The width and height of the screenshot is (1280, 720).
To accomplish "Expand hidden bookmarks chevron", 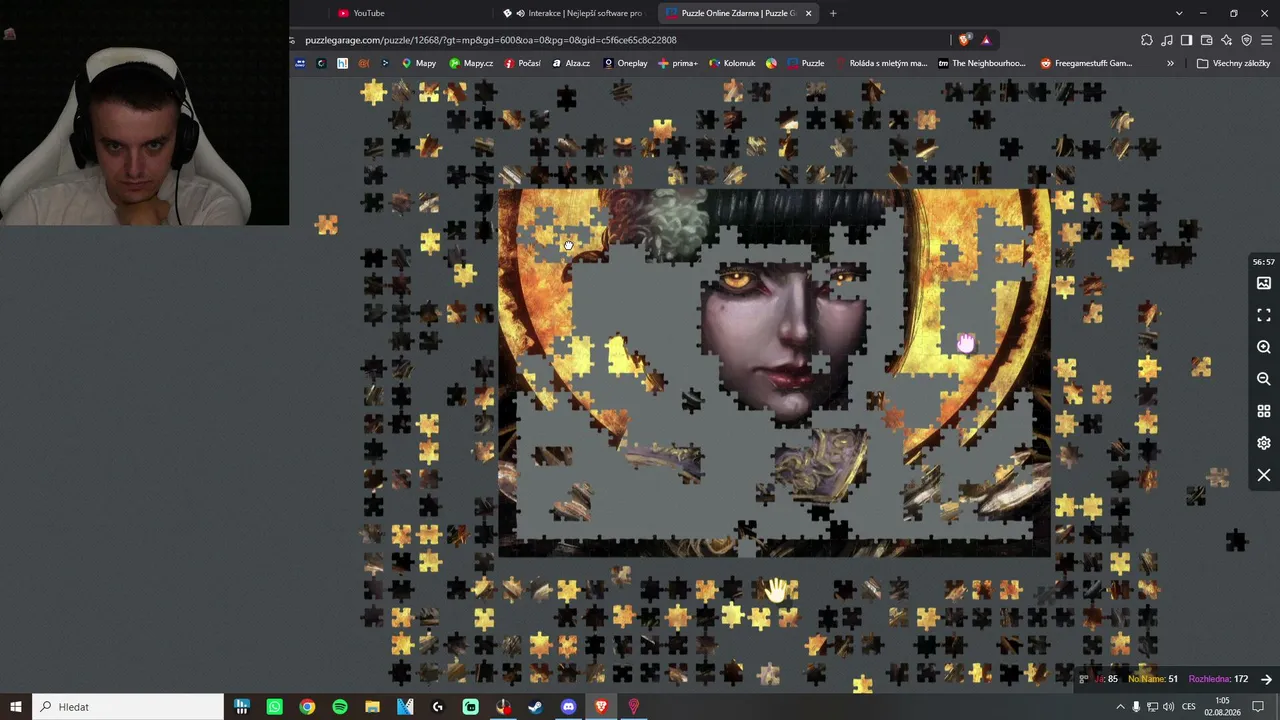I will coord(1170,63).
